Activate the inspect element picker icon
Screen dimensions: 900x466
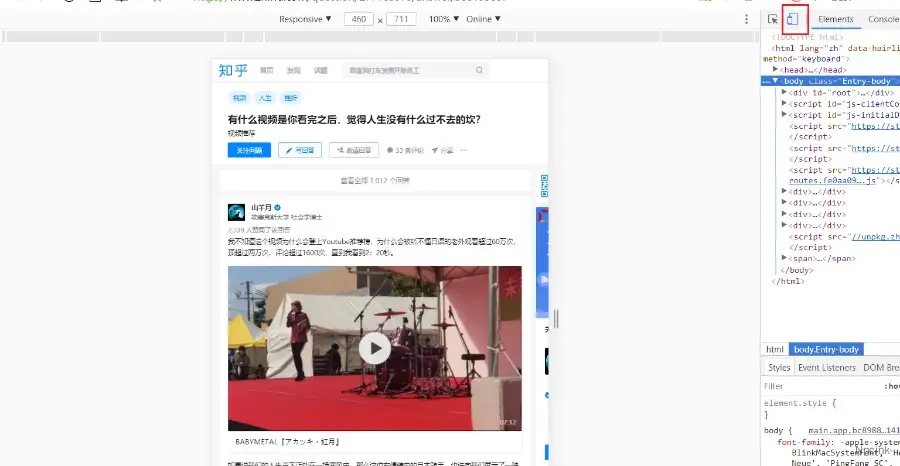pos(773,19)
